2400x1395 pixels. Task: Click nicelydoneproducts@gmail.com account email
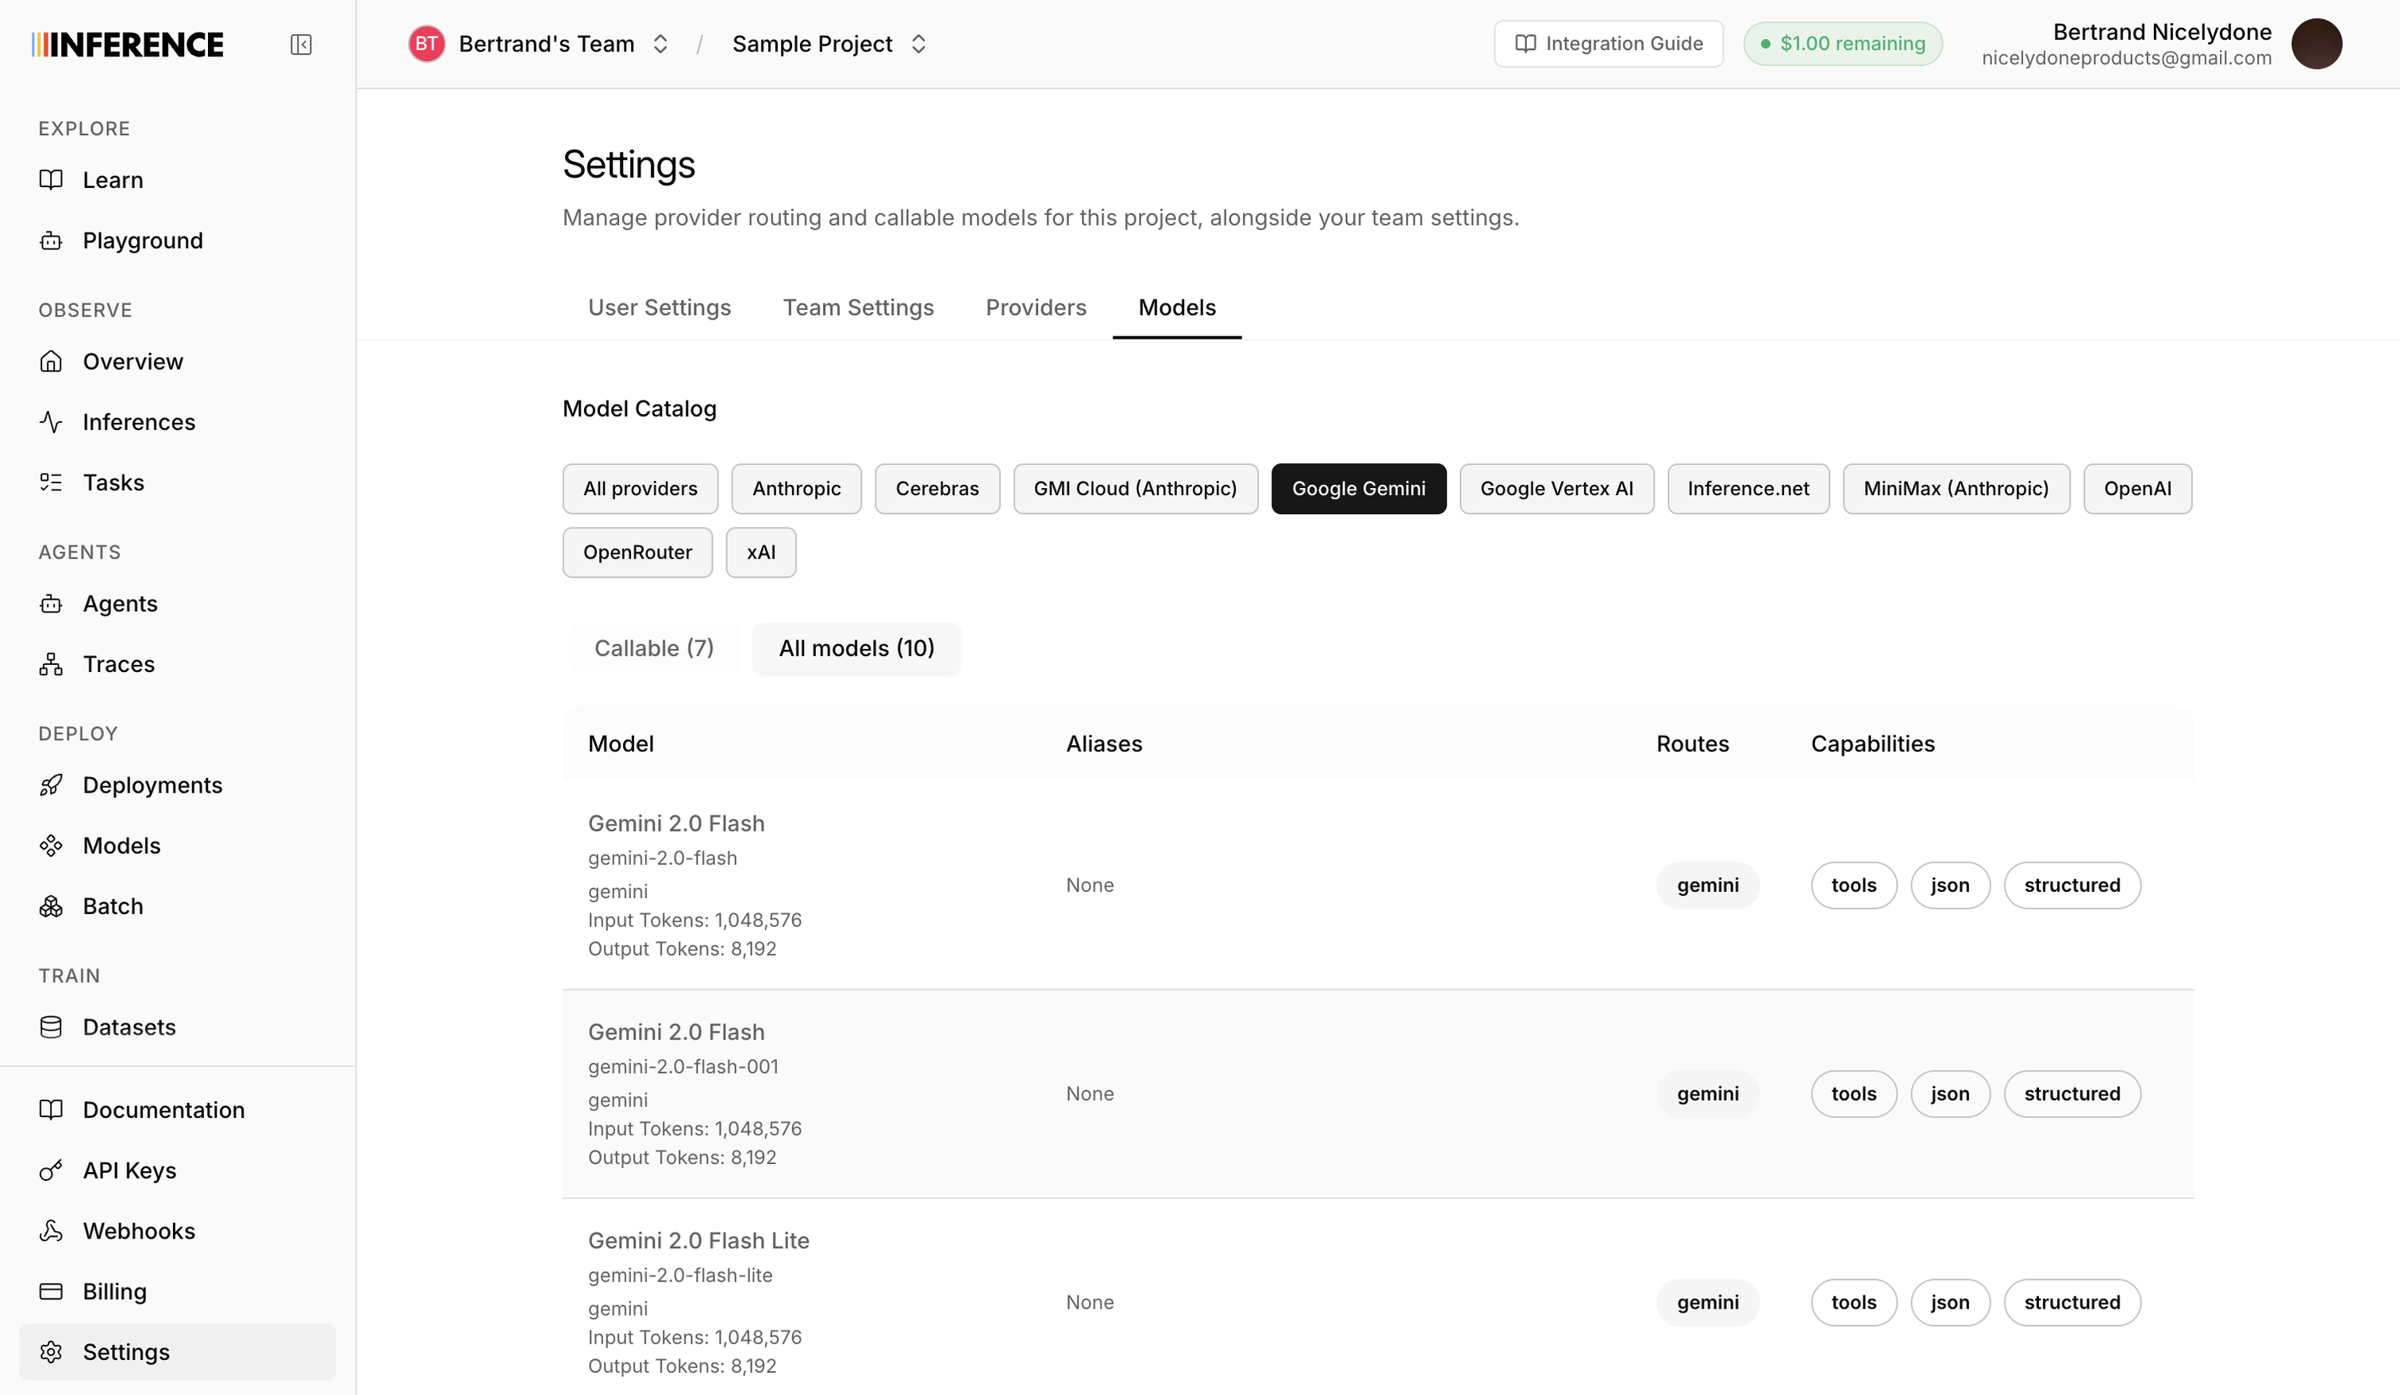(2126, 58)
